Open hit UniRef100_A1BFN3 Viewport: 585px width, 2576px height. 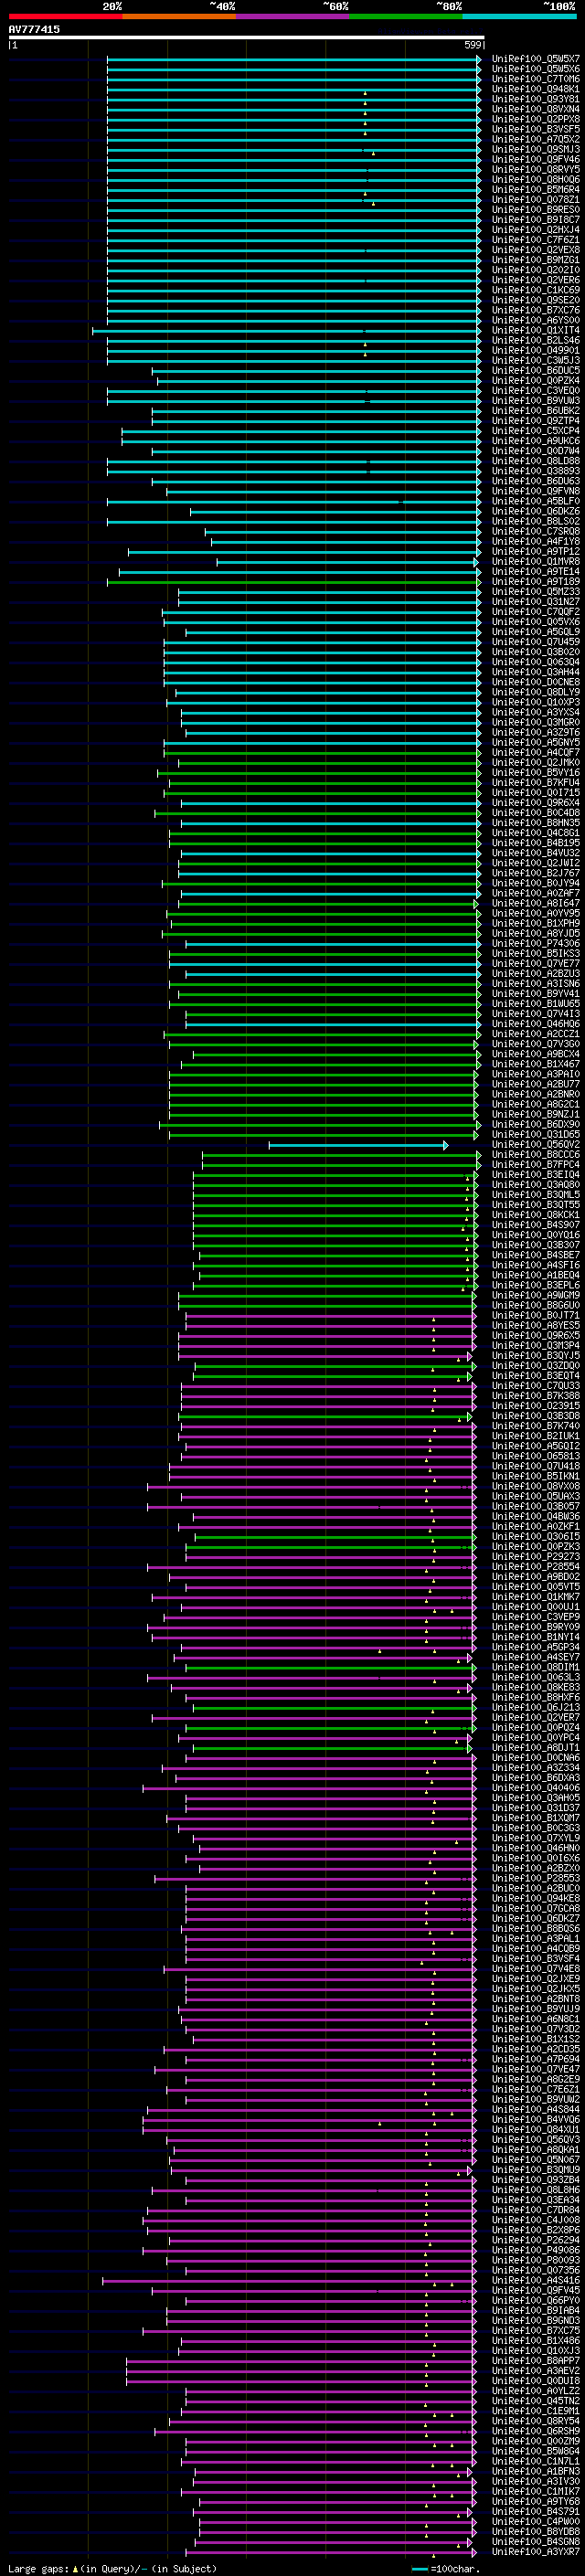pyautogui.click(x=536, y=2472)
